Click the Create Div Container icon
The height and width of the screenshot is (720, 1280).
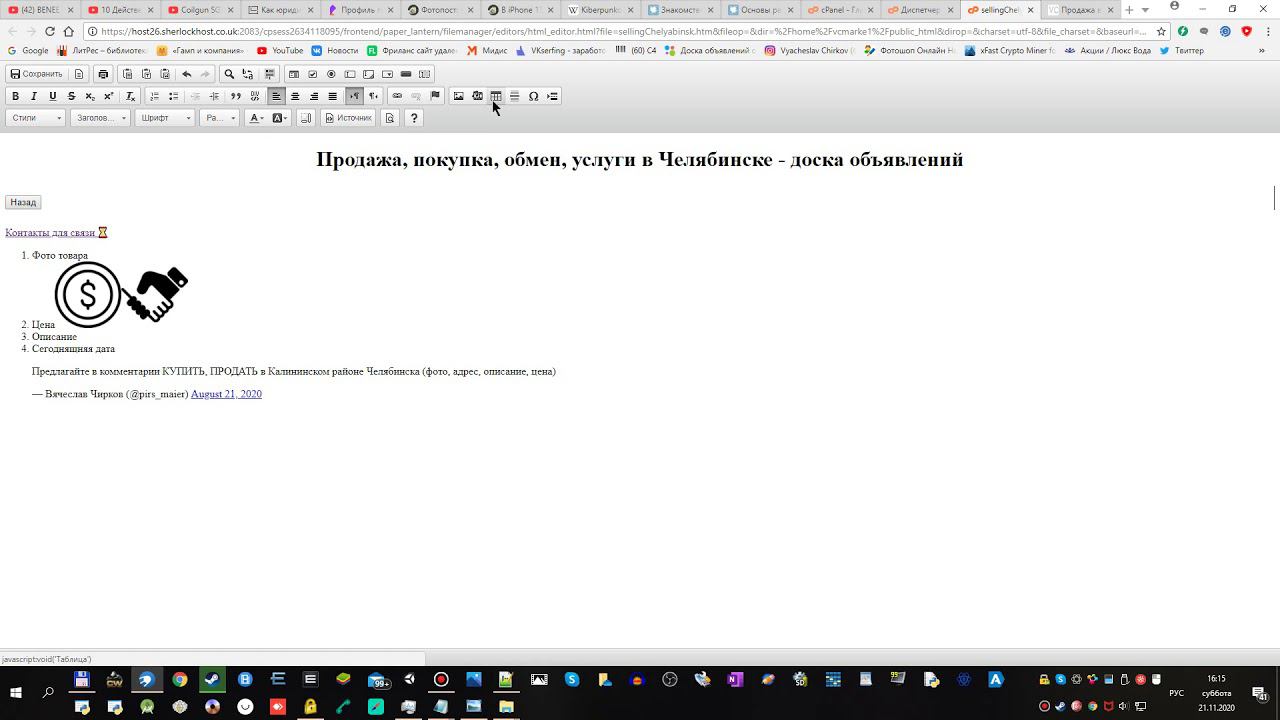coord(255,96)
